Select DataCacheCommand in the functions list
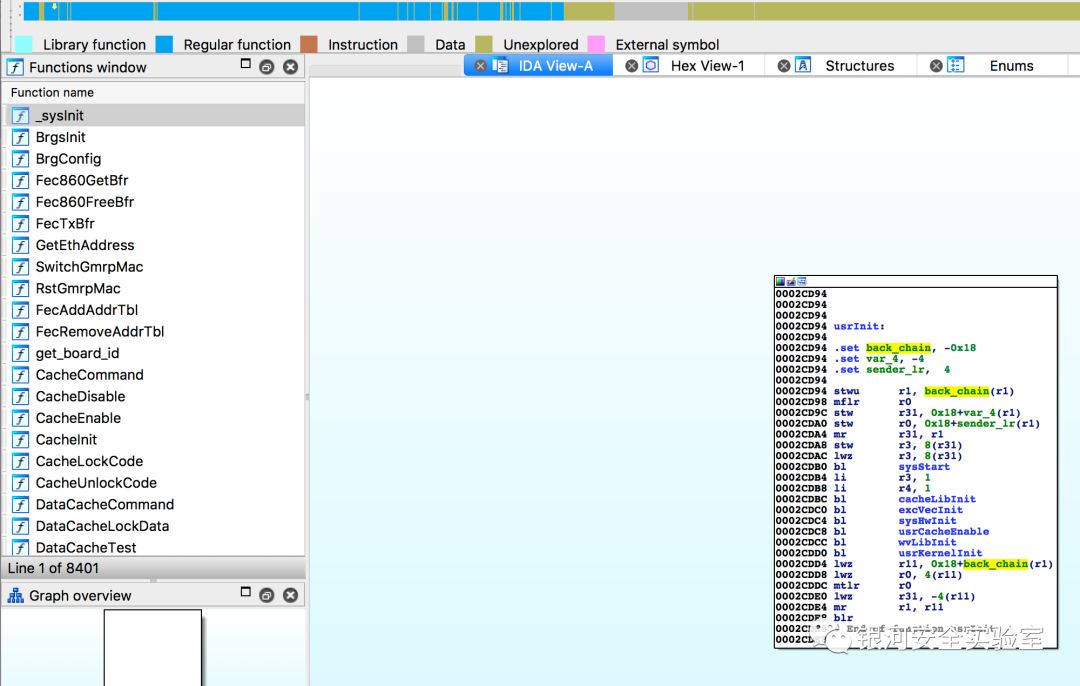1080x686 pixels. [x=154, y=504]
